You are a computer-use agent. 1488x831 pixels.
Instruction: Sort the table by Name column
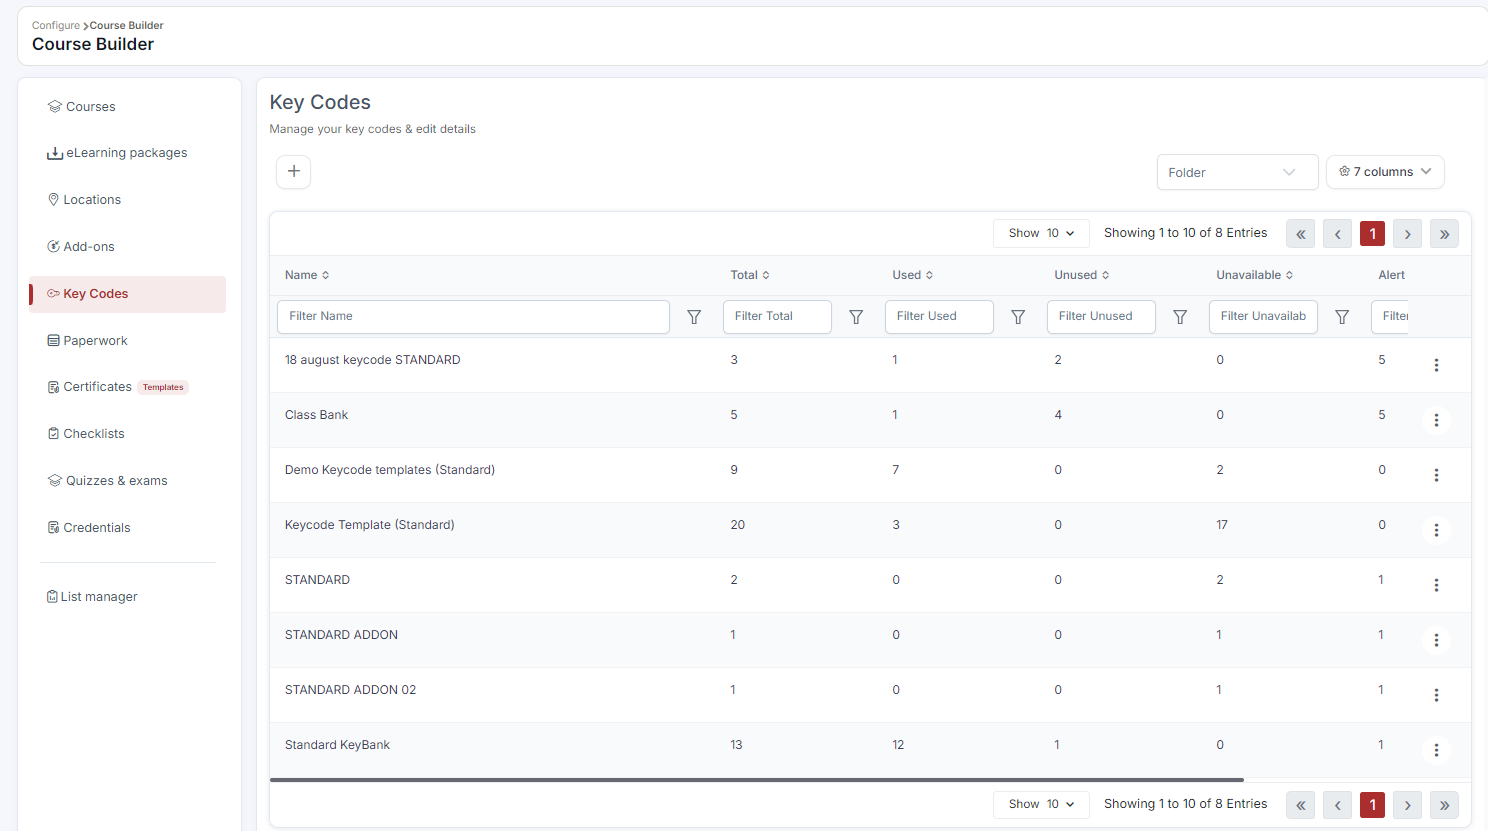coord(307,275)
